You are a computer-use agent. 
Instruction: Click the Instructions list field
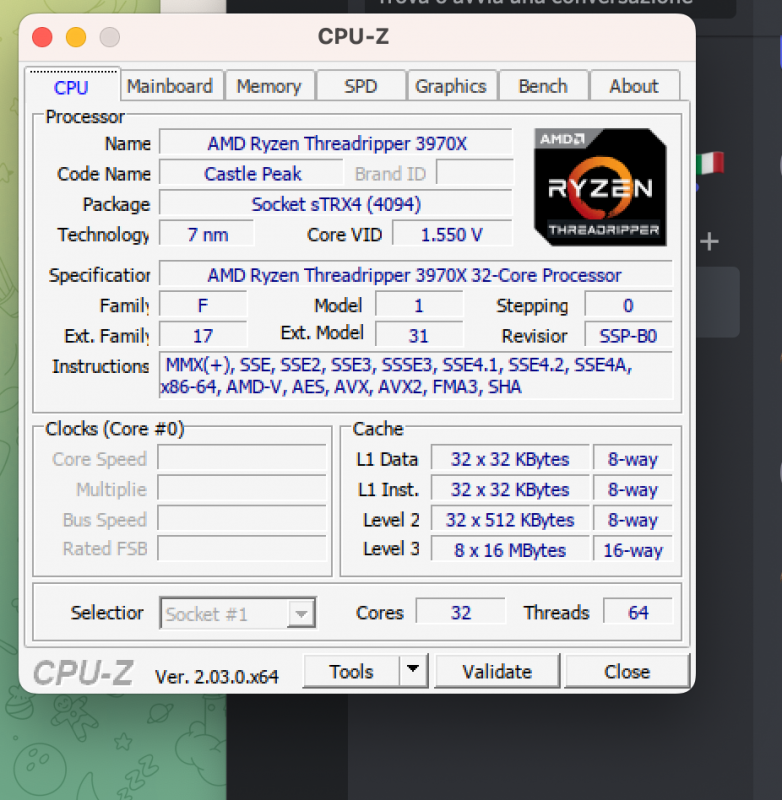(416, 376)
